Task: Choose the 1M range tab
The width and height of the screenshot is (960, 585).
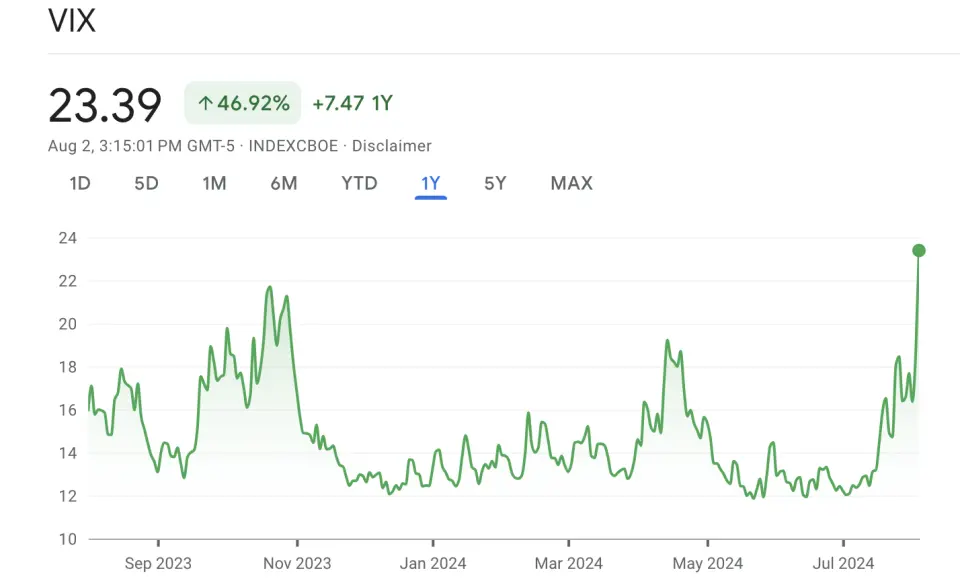Action: (214, 183)
